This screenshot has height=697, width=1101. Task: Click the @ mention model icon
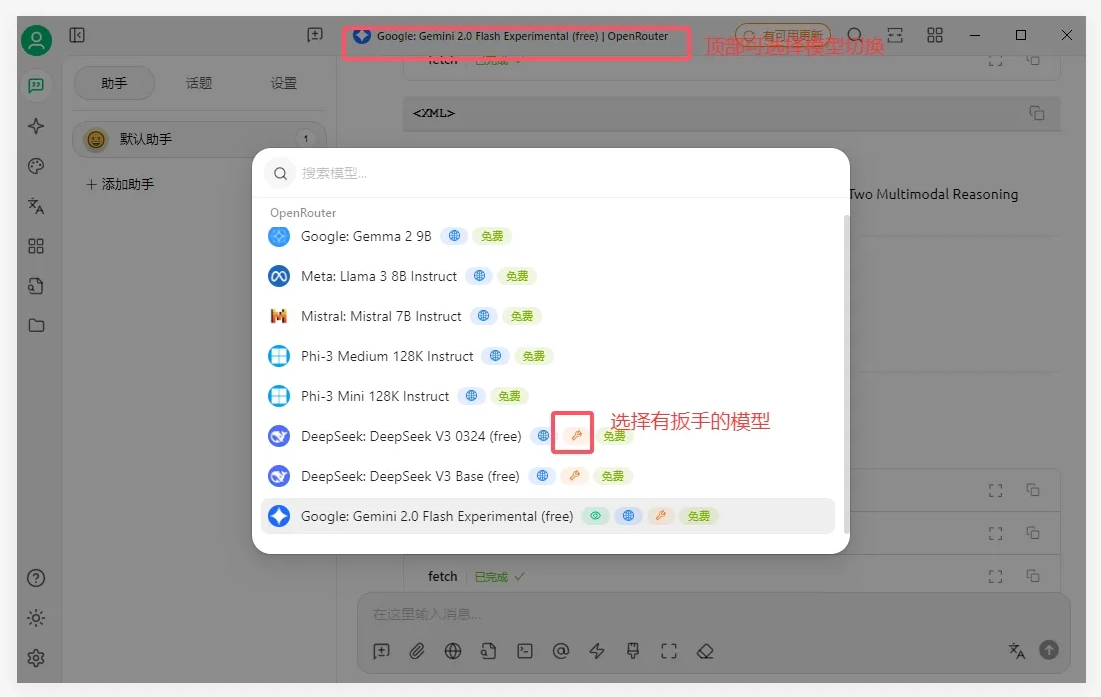[x=561, y=651]
